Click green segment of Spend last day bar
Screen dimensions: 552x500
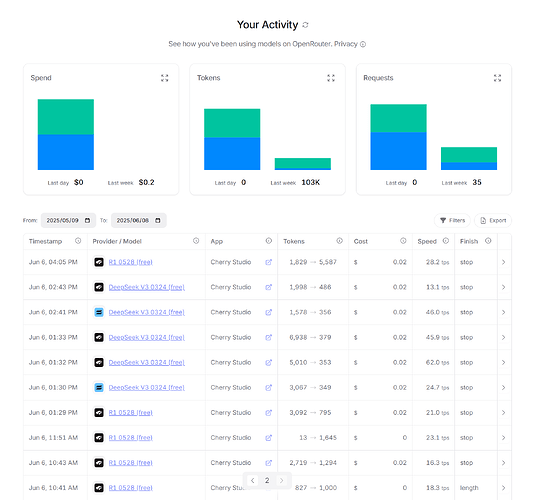point(66,117)
